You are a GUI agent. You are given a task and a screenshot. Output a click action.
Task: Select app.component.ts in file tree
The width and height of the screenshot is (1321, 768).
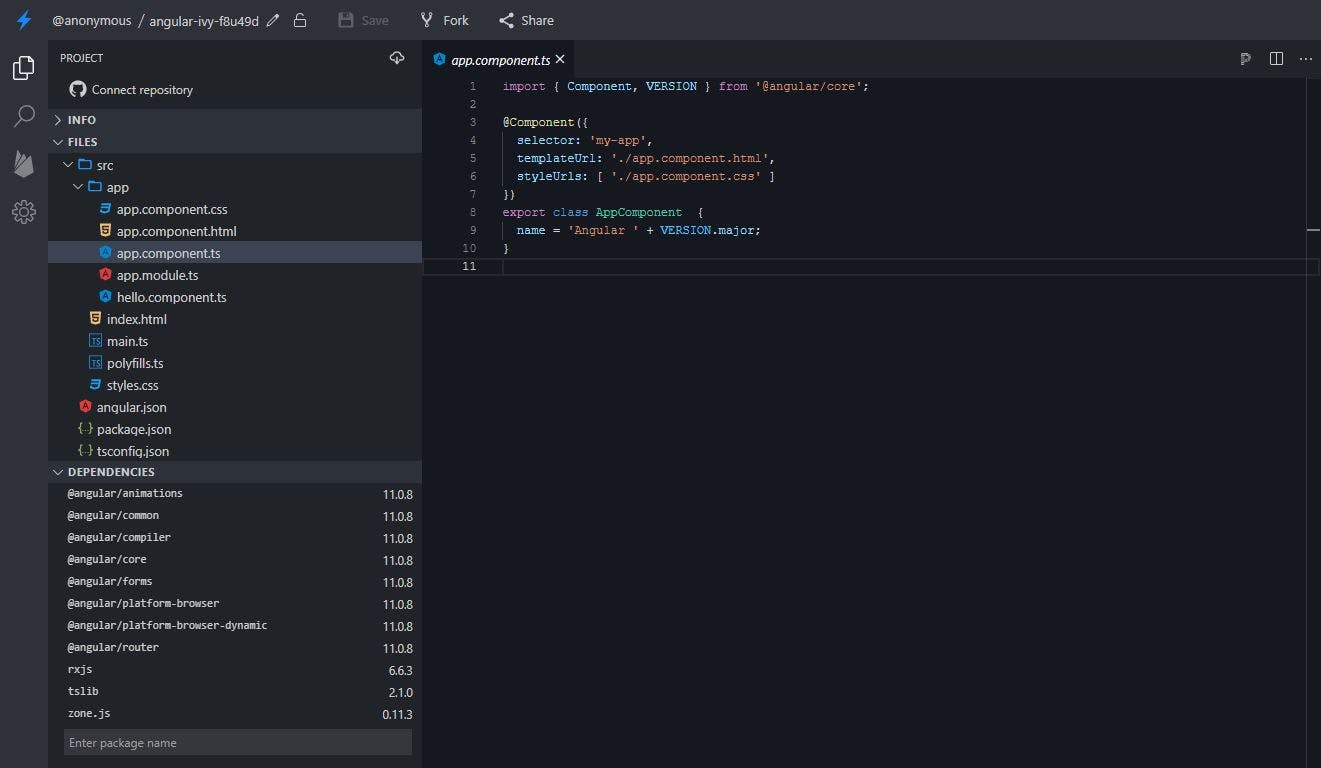[235, 253]
